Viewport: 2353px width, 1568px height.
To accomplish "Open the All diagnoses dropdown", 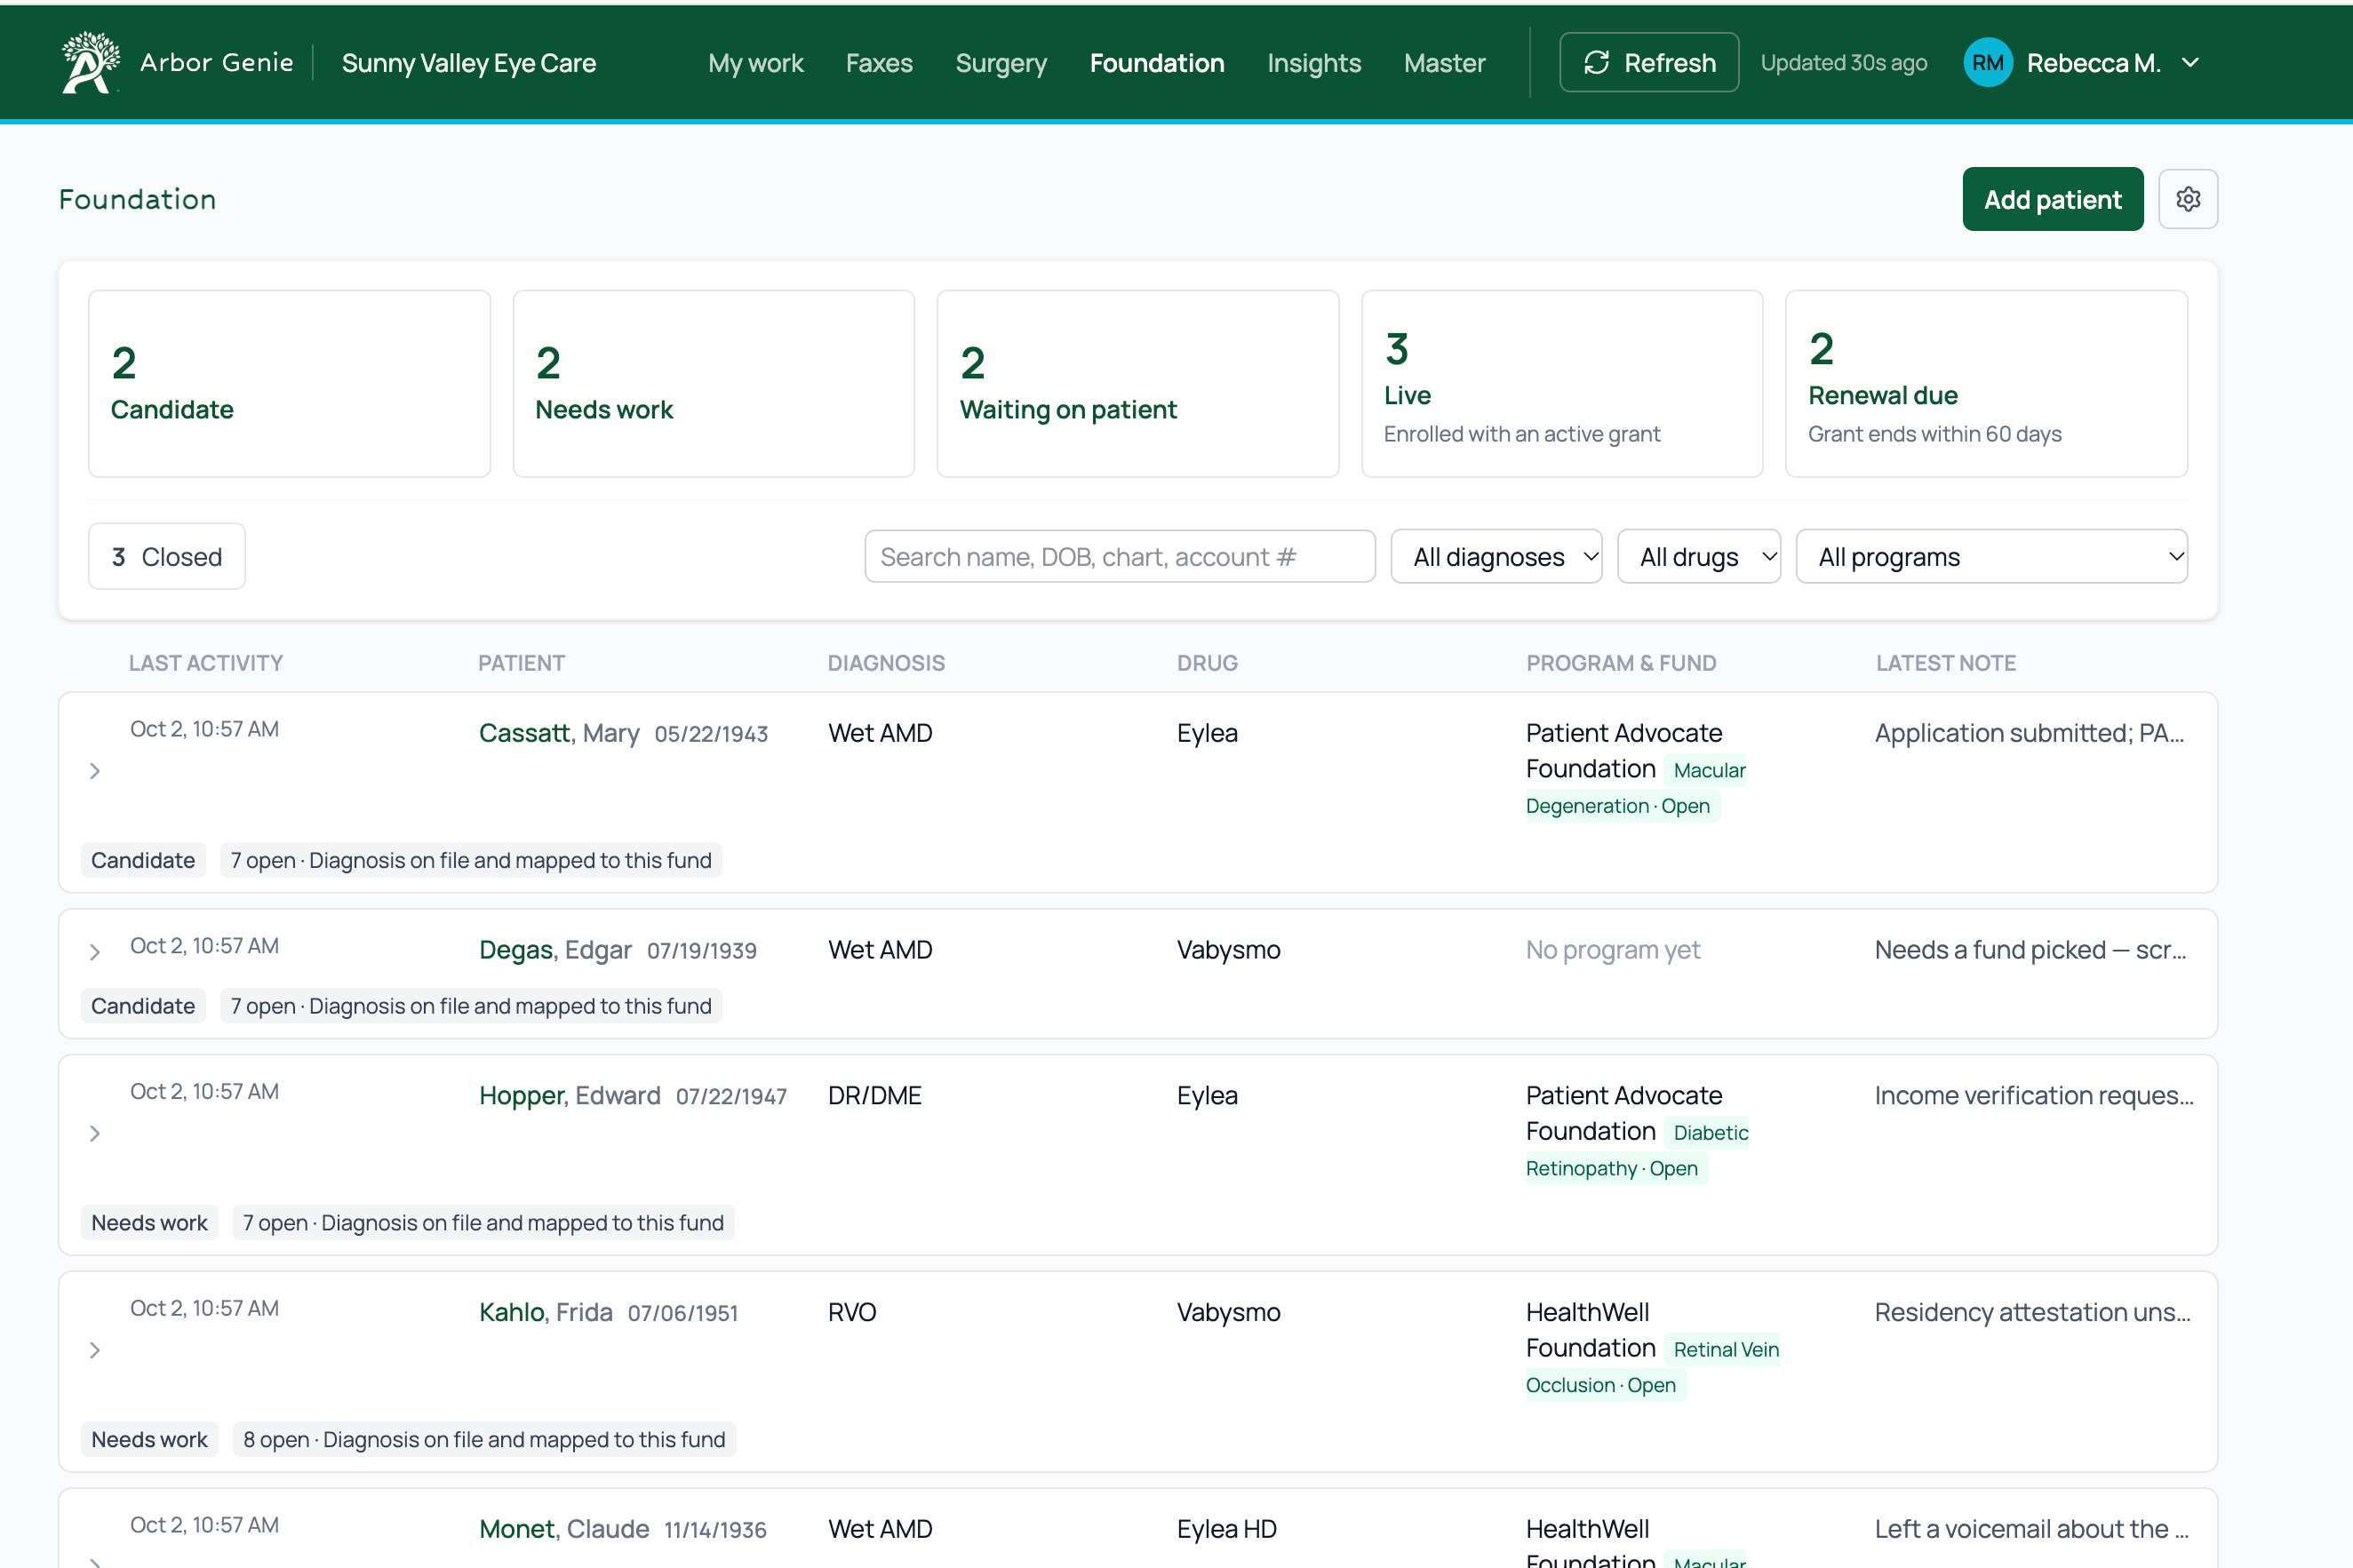I will click(x=1496, y=556).
